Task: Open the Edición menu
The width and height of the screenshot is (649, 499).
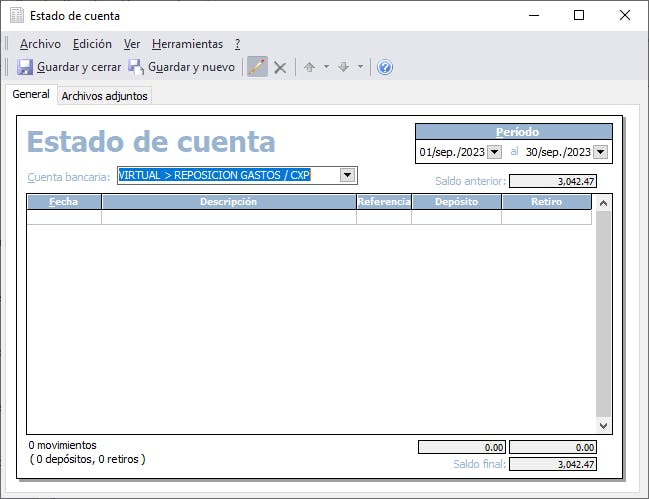Action: (92, 44)
